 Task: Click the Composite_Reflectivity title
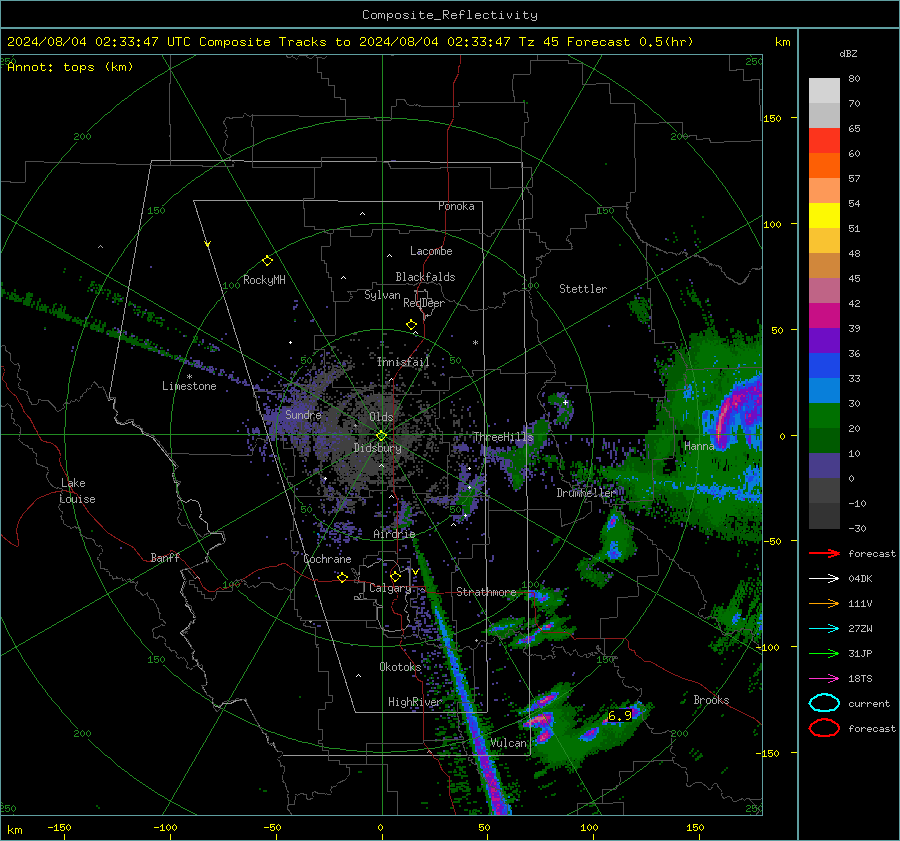point(449,15)
